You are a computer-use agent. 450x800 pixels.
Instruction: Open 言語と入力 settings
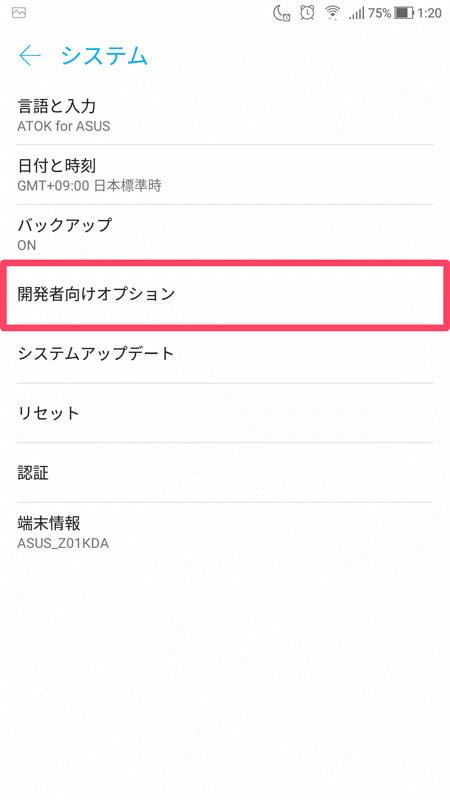225,115
